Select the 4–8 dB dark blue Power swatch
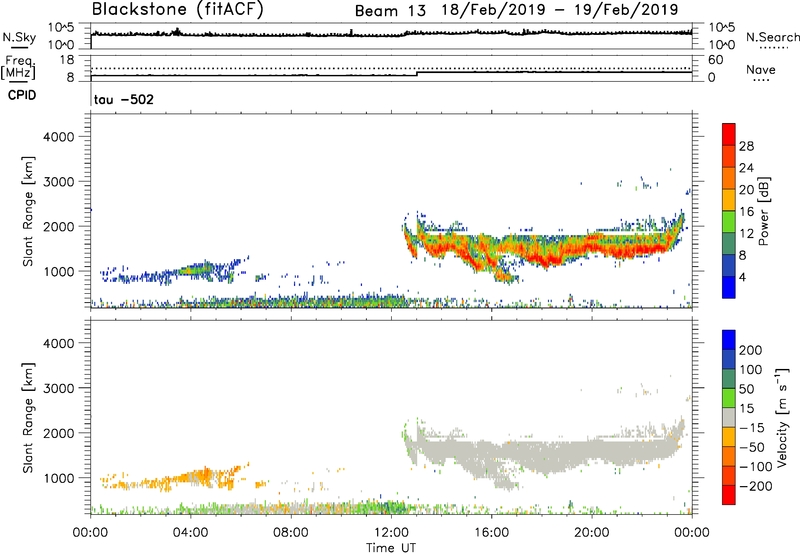 pyautogui.click(x=729, y=266)
